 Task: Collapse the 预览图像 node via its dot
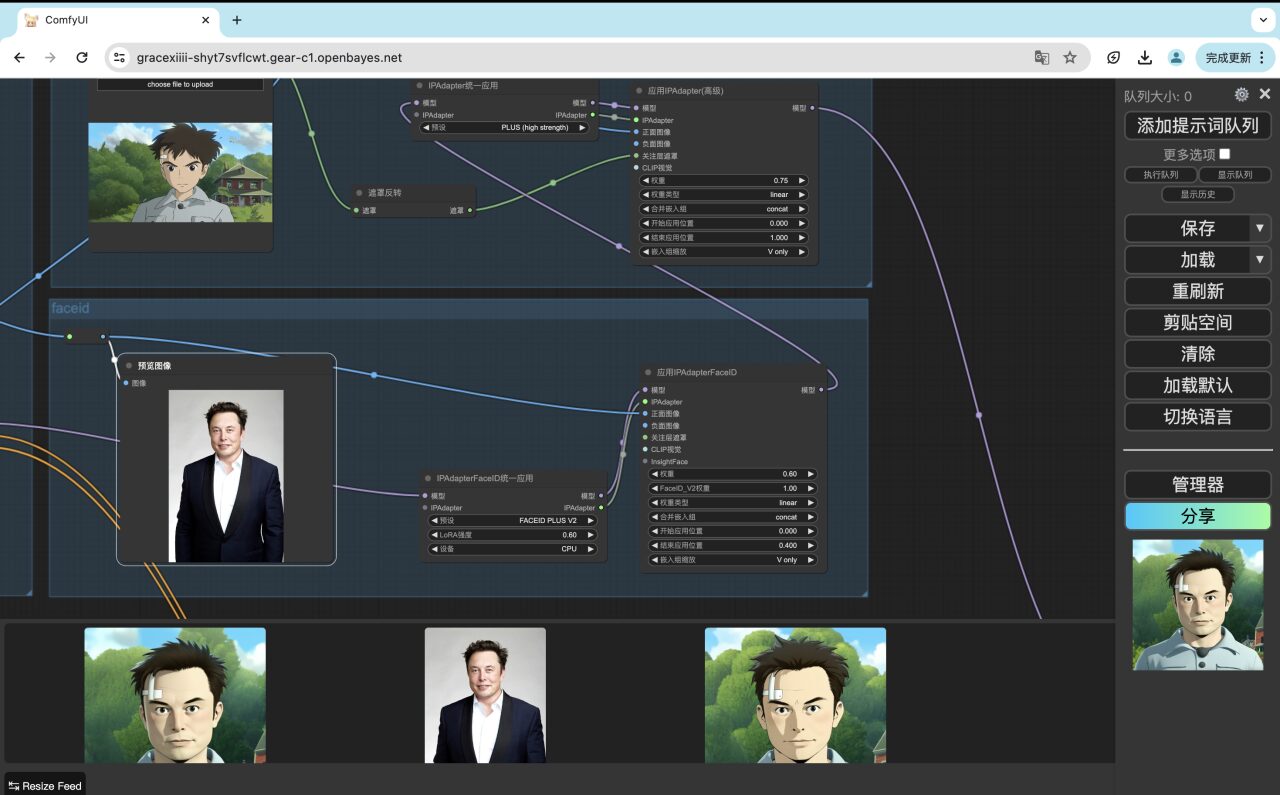click(x=130, y=366)
